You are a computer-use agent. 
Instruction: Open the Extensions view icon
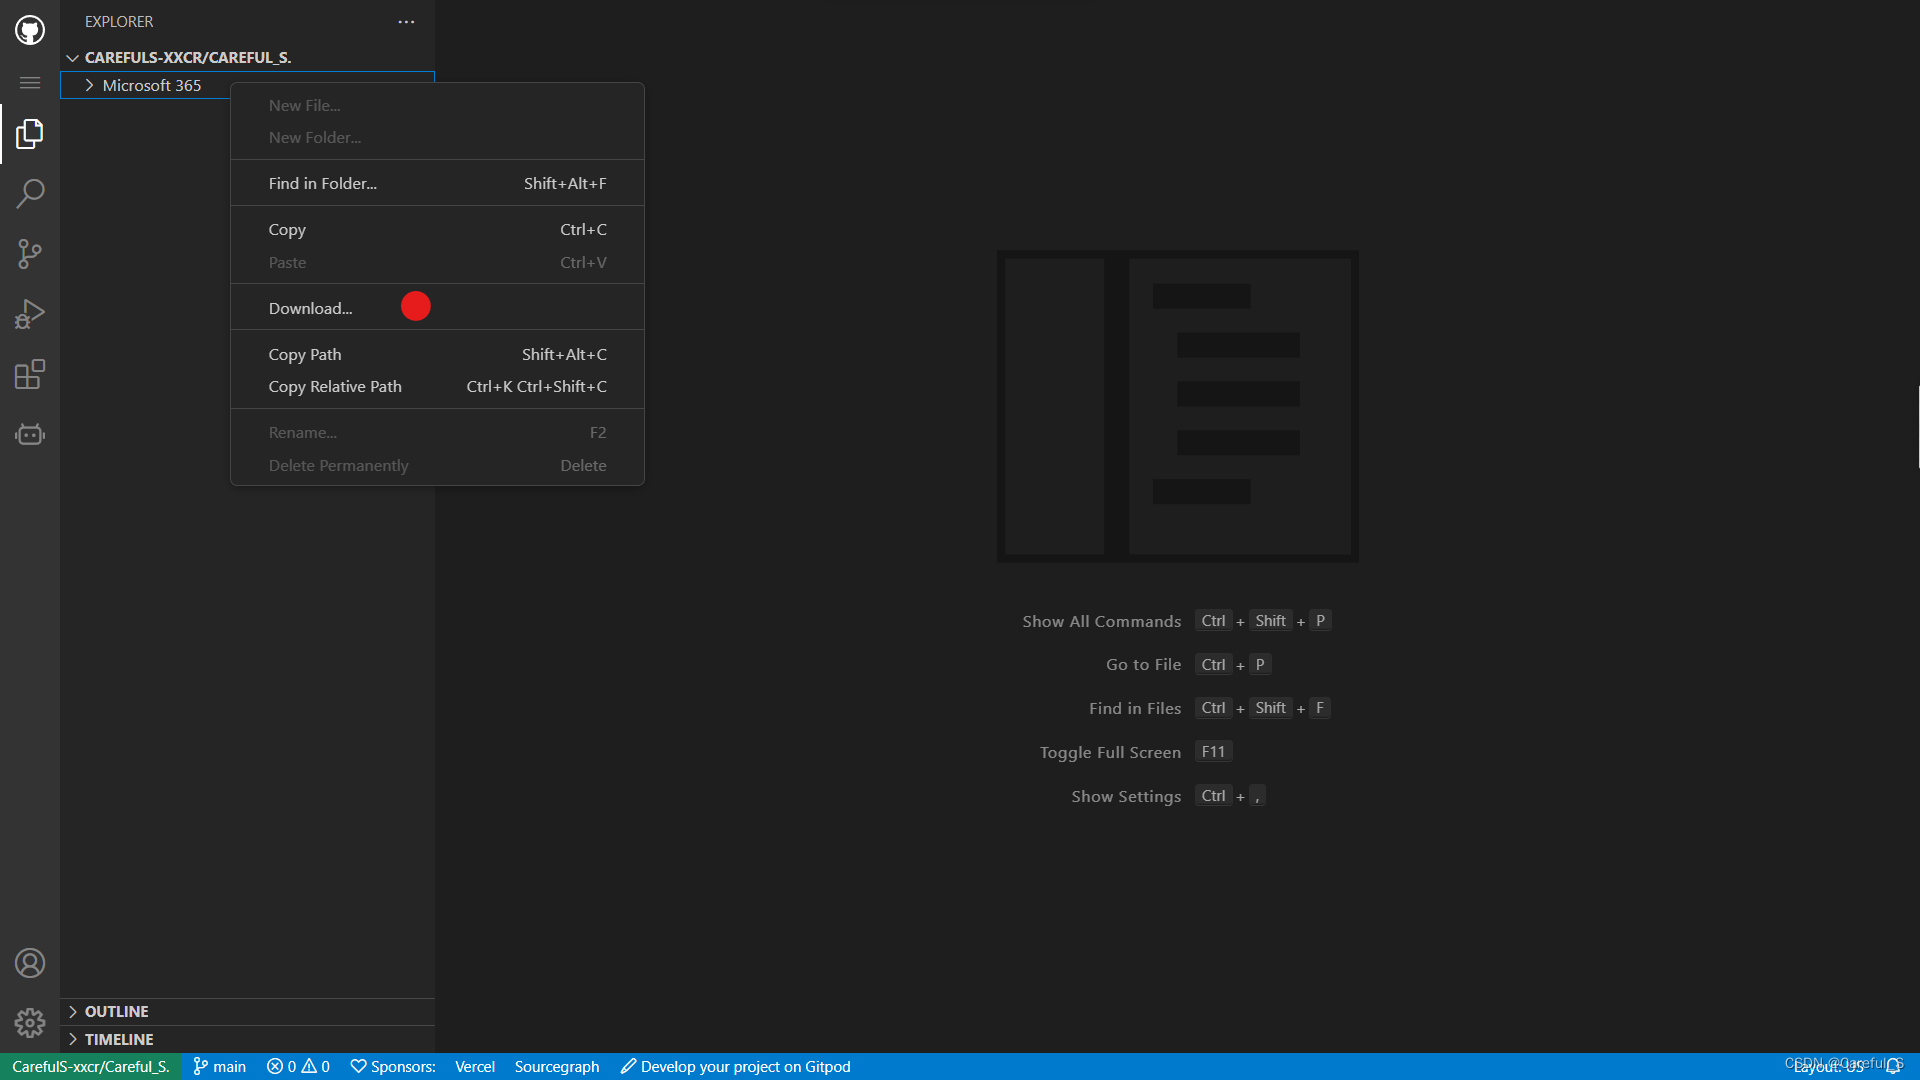[x=30, y=374]
